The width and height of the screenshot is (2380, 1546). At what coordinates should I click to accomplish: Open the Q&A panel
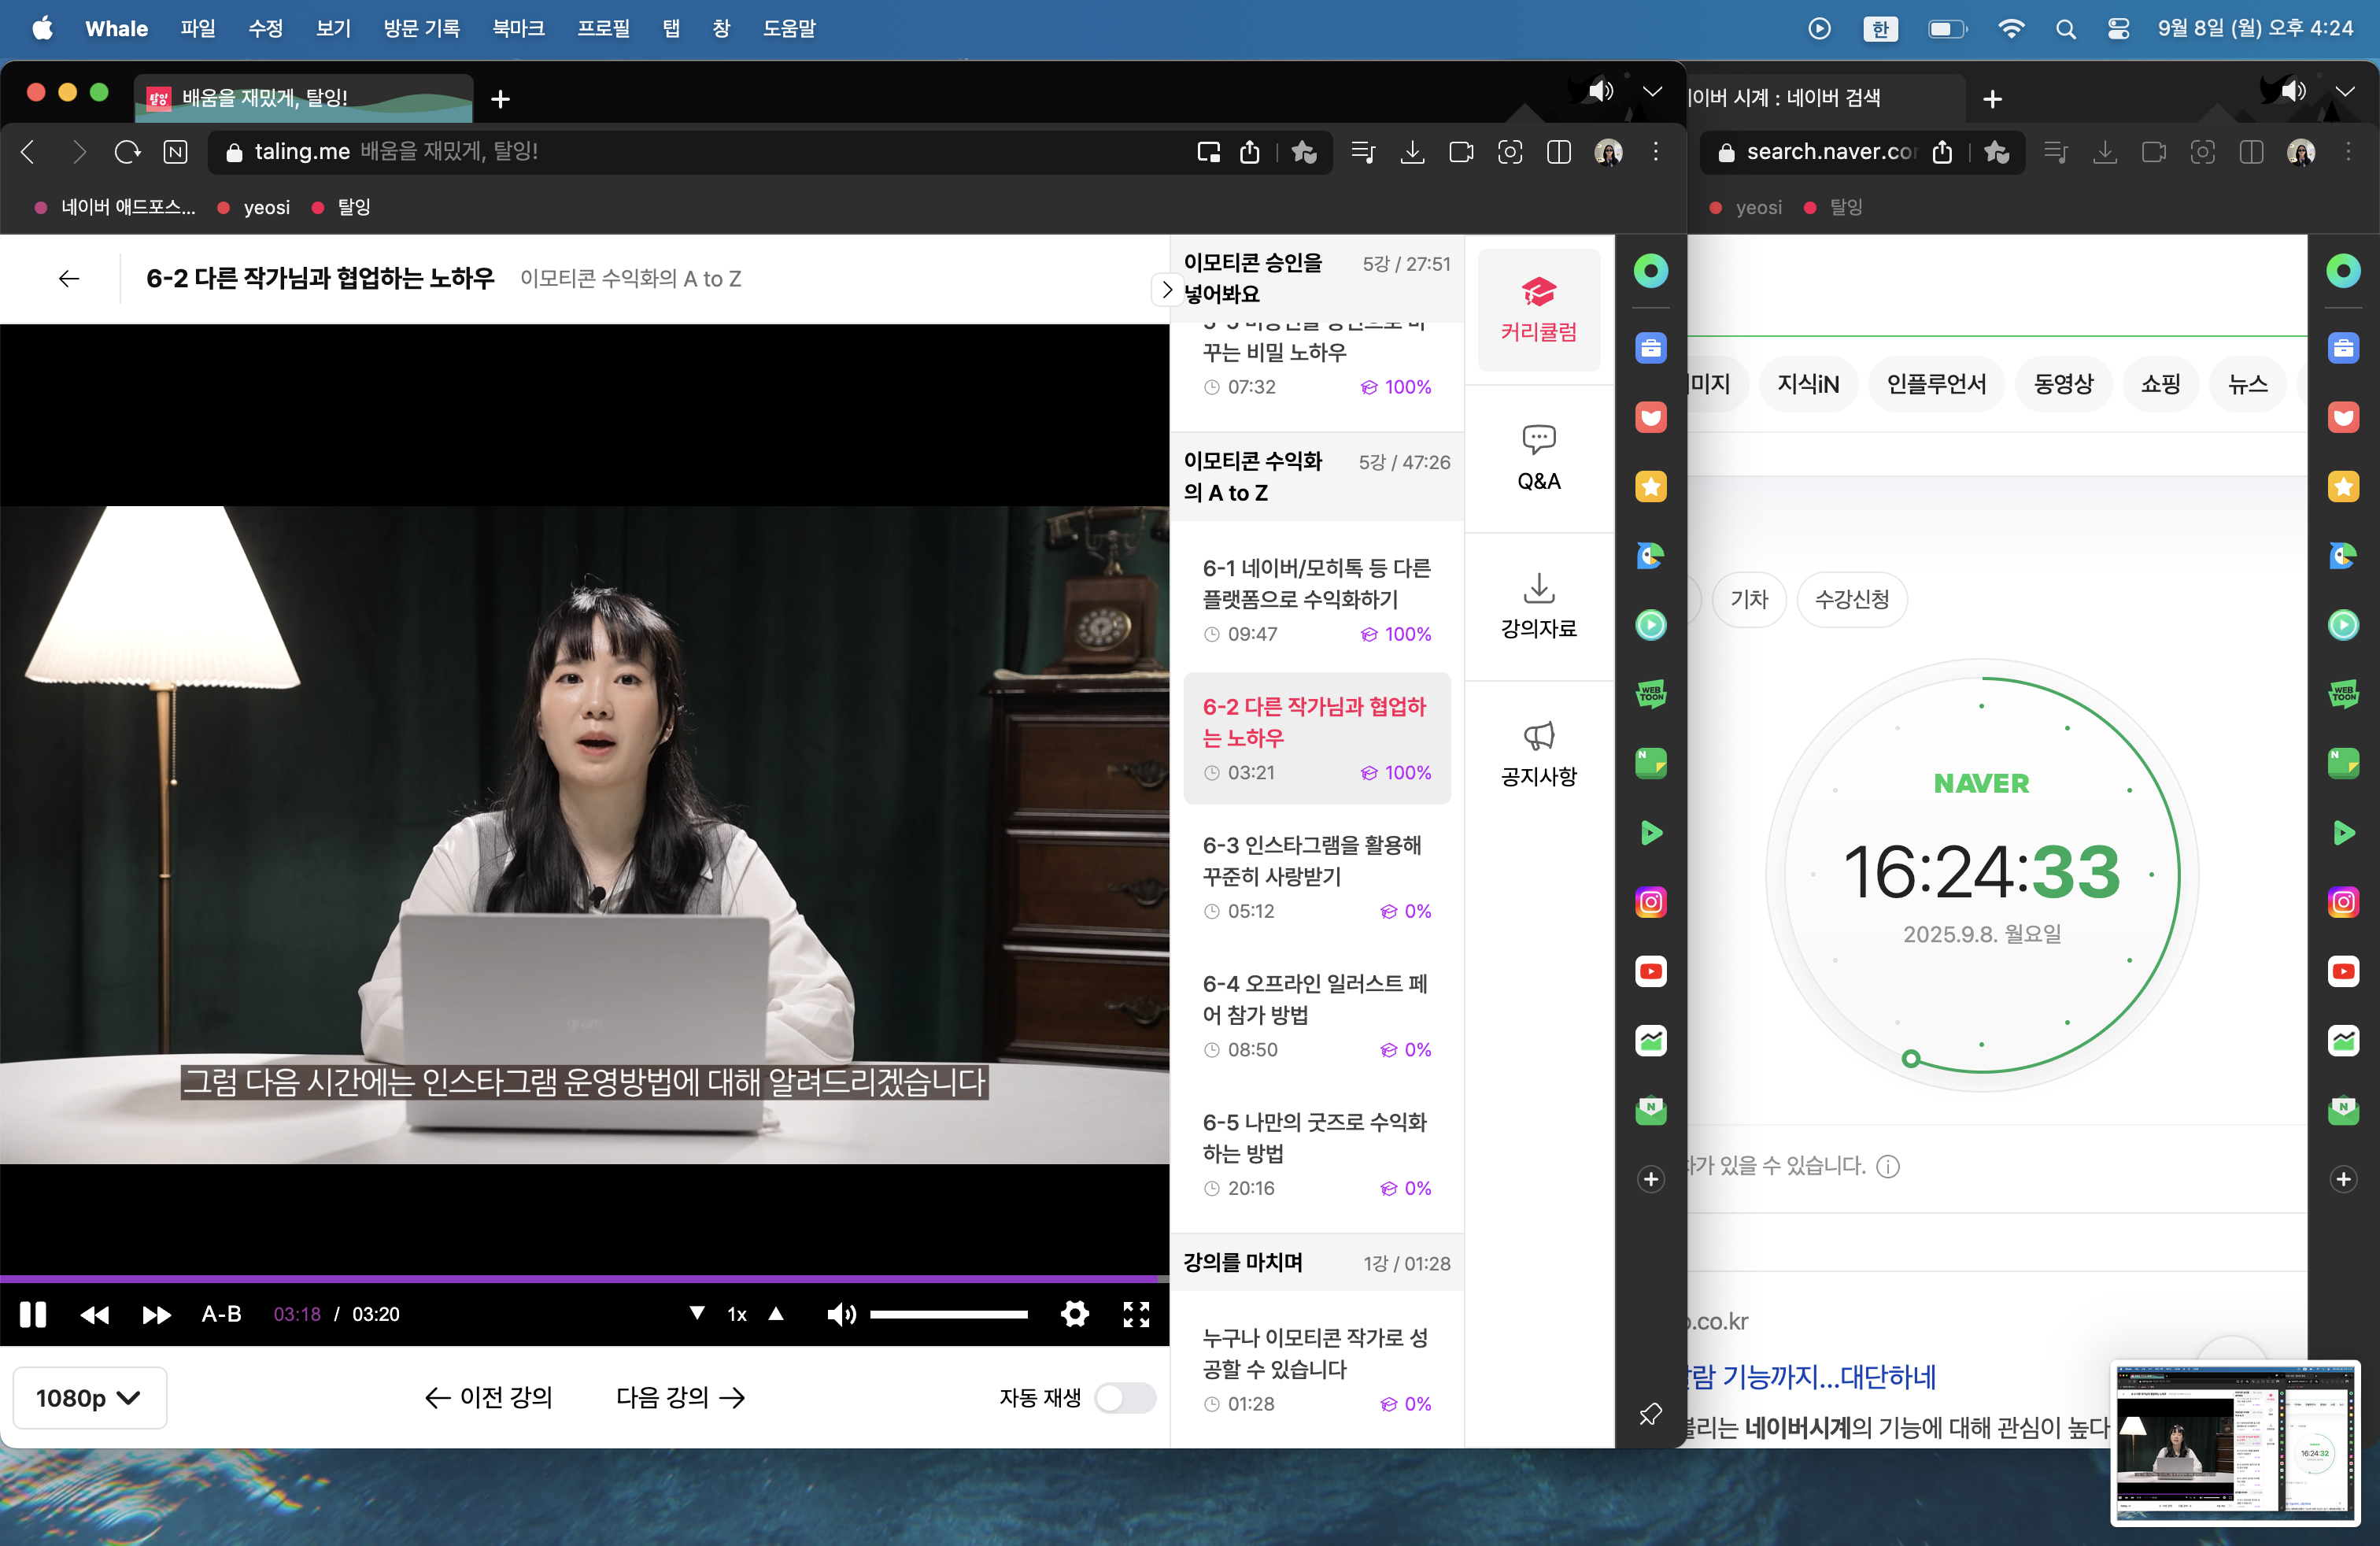tap(1538, 459)
